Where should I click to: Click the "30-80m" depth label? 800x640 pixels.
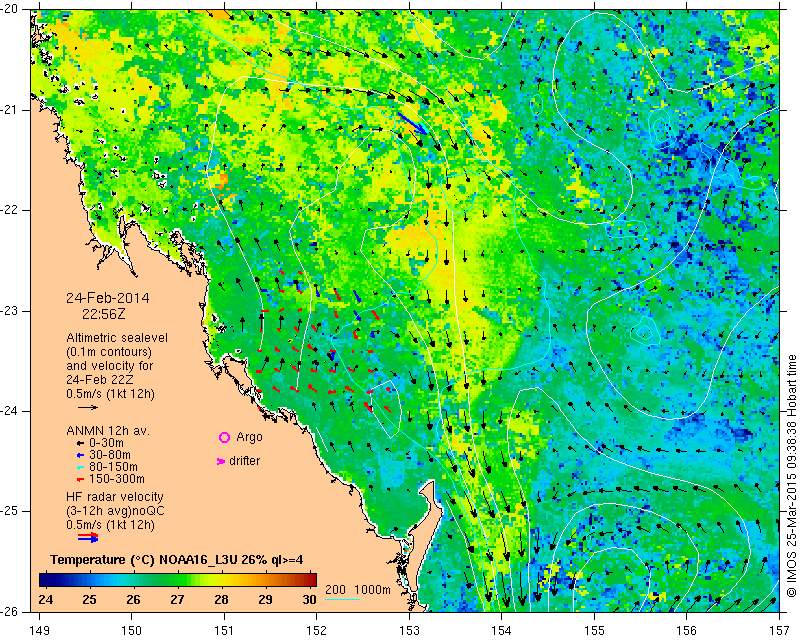tap(110, 455)
